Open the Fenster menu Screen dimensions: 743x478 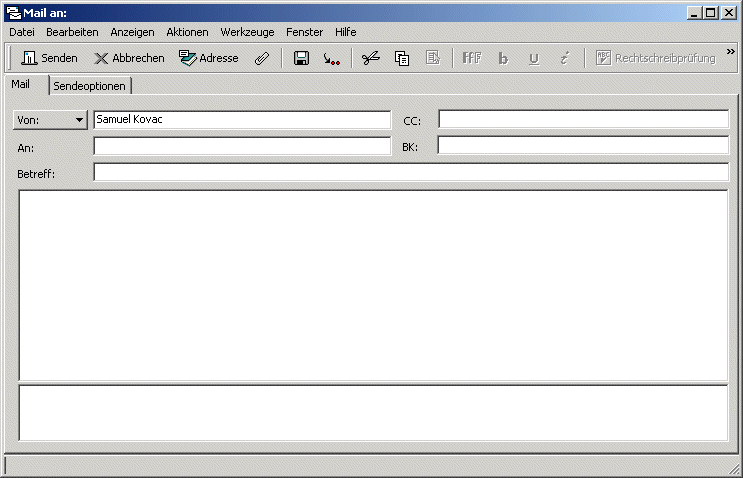pyautogui.click(x=304, y=32)
